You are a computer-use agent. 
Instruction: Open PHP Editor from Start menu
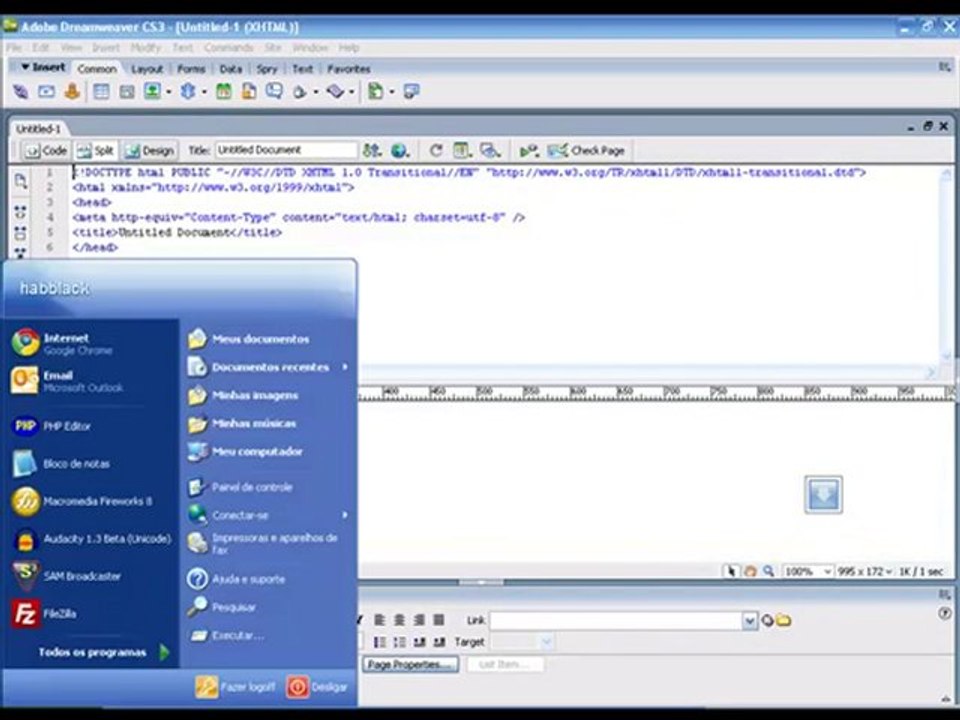click(x=51, y=426)
